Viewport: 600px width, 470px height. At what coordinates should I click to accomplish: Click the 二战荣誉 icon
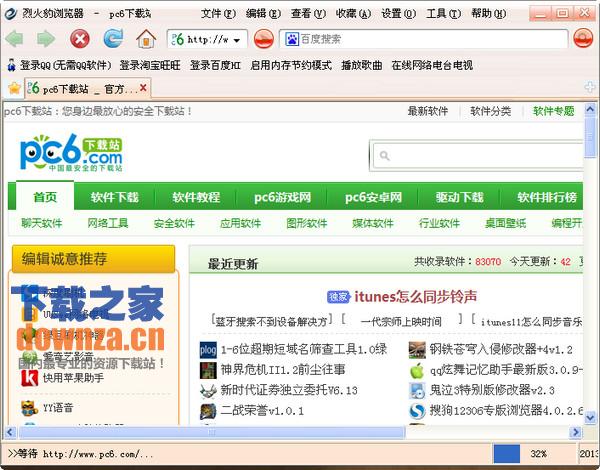point(208,411)
